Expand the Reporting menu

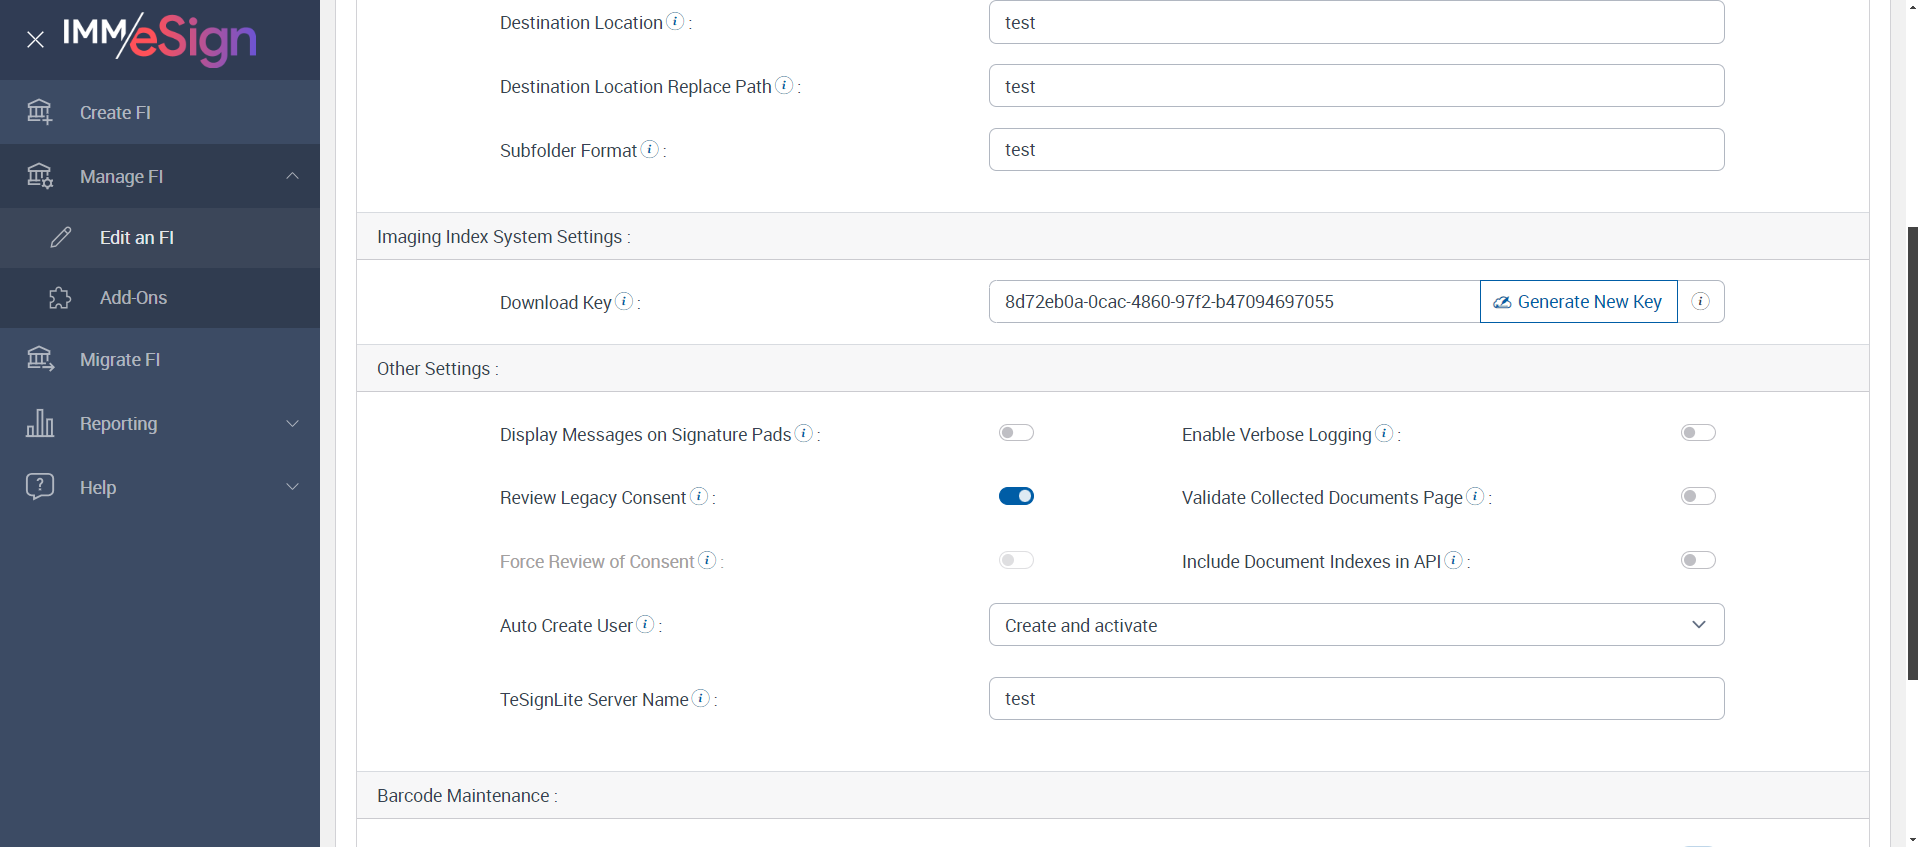pos(160,424)
